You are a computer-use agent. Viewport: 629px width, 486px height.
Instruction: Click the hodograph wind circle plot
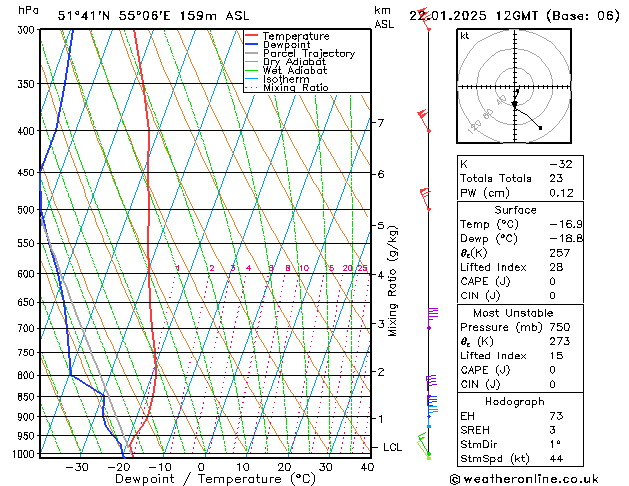click(514, 86)
